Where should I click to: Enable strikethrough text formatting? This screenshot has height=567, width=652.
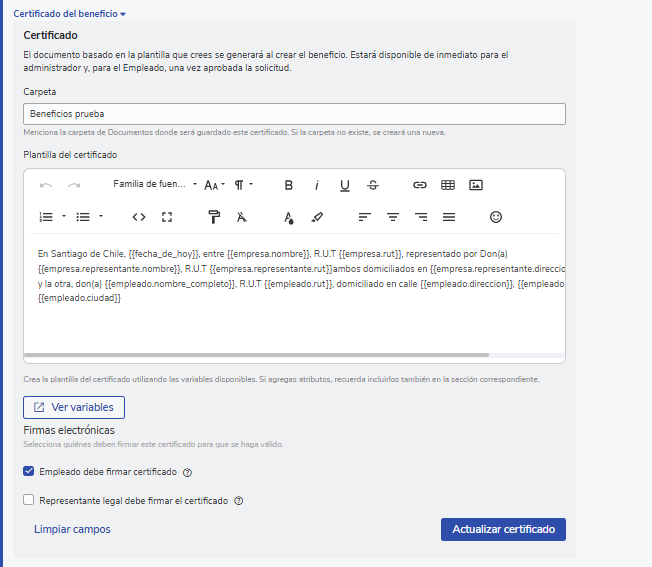373,185
